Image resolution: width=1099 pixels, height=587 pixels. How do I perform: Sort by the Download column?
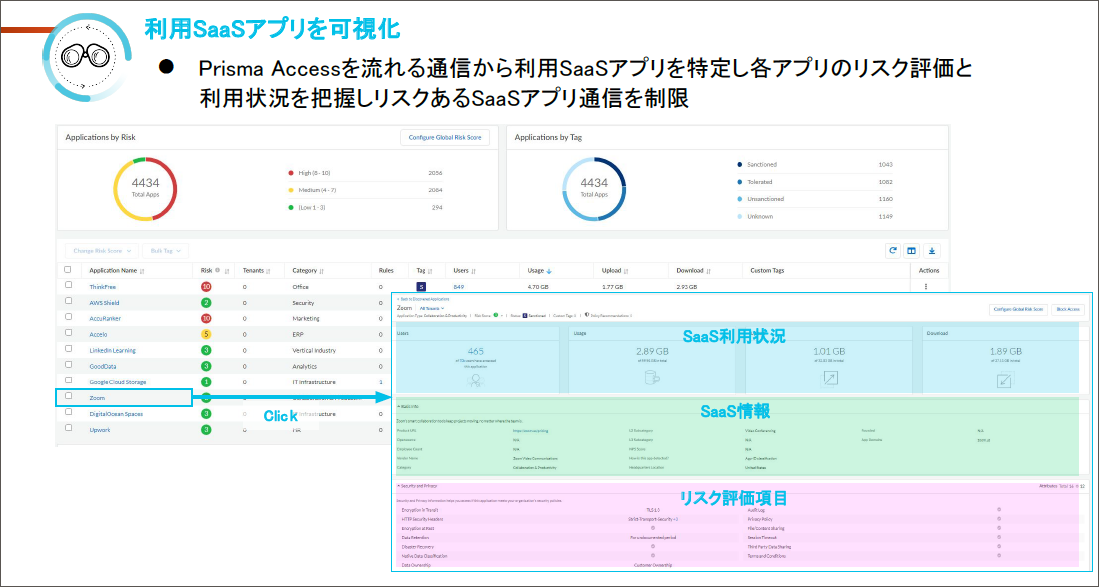(x=709, y=271)
